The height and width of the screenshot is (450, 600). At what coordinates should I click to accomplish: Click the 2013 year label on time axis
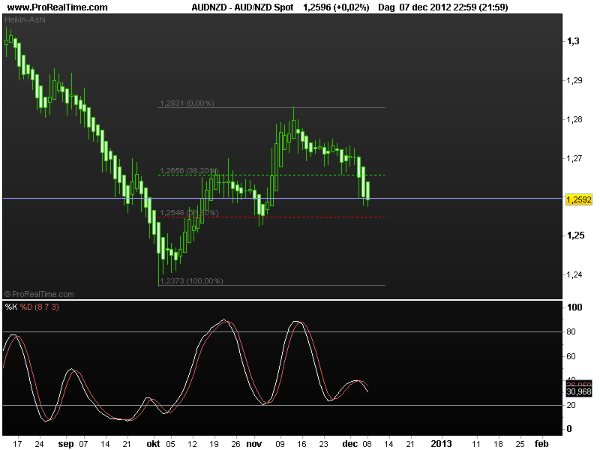tap(441, 443)
